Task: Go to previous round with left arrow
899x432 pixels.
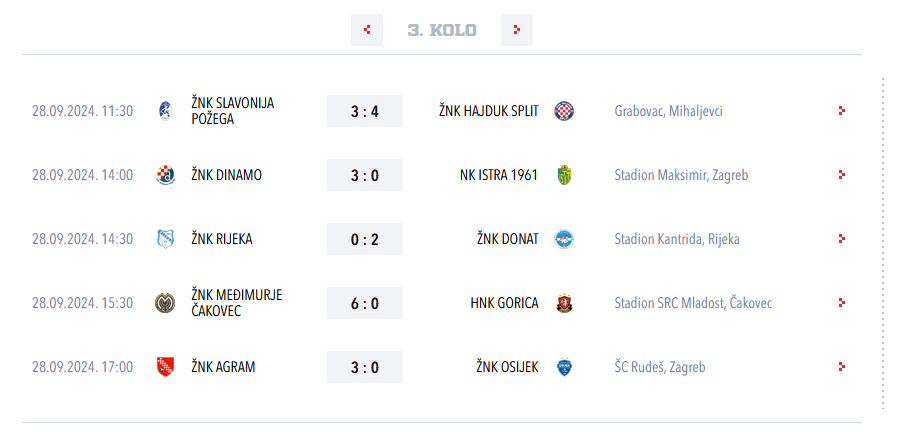Action: 367,30
